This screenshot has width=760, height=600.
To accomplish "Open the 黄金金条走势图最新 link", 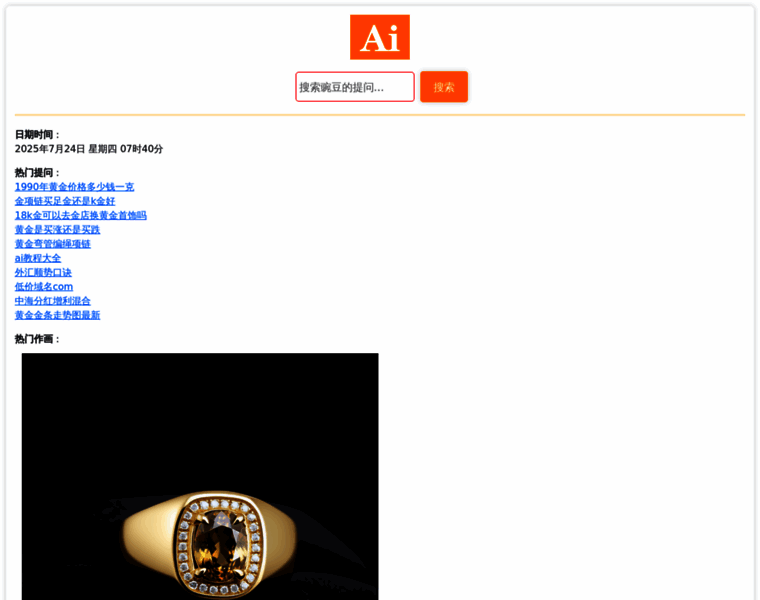I will (57, 315).
